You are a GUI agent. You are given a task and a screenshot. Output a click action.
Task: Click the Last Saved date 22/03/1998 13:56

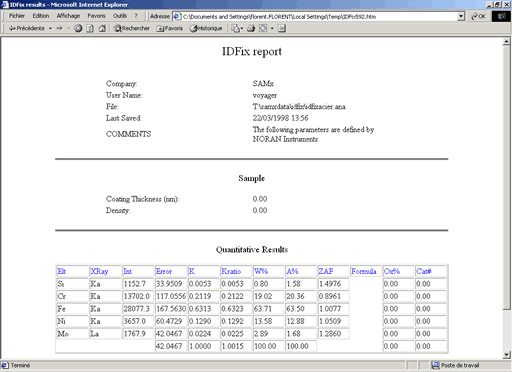coord(280,118)
